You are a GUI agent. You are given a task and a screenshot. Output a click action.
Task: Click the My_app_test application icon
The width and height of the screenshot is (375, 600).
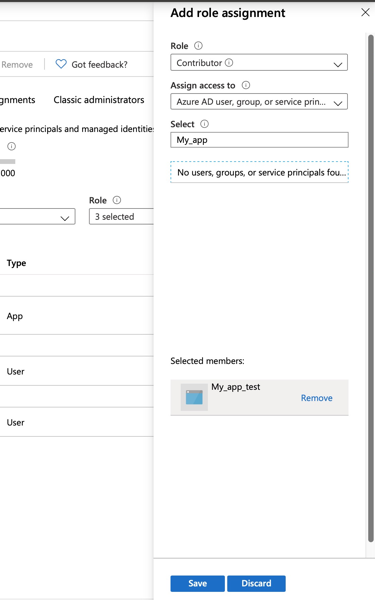click(194, 397)
